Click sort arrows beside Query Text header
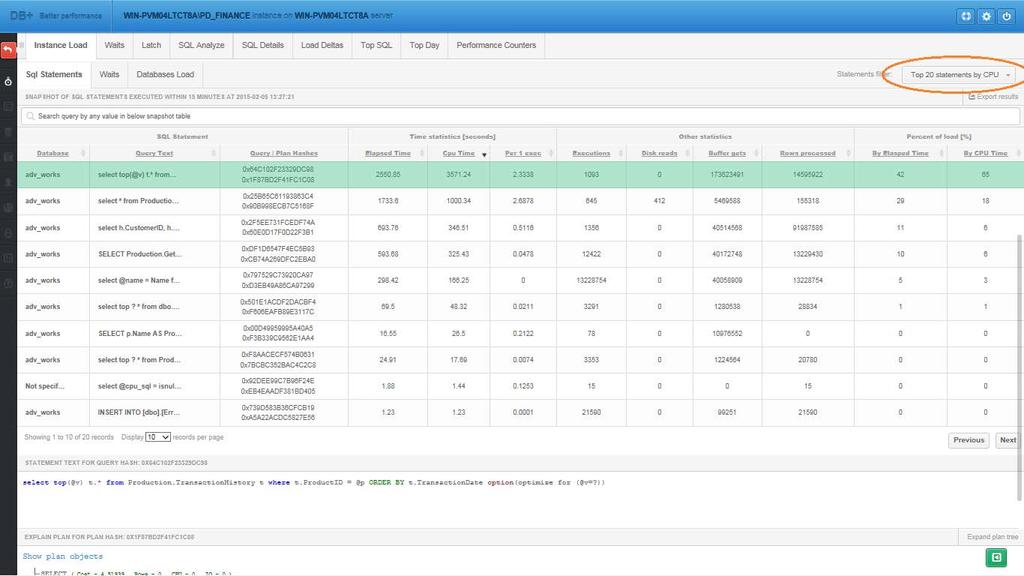The height and width of the screenshot is (576, 1024). [x=214, y=153]
